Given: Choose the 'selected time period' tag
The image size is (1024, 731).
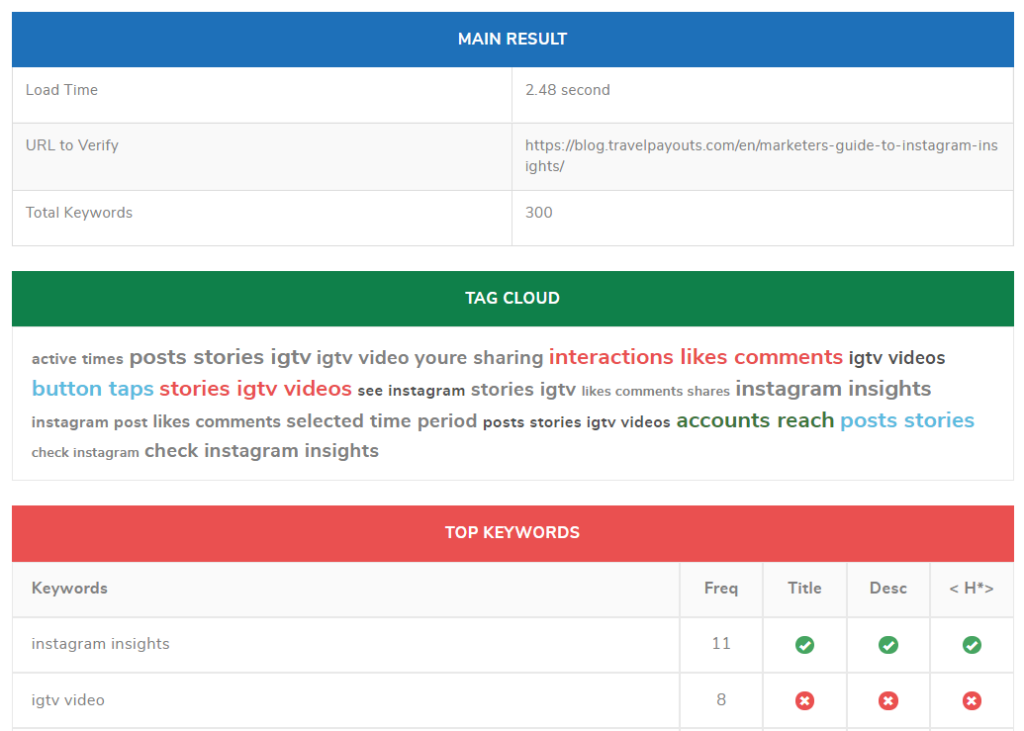Looking at the screenshot, I should click(381, 421).
